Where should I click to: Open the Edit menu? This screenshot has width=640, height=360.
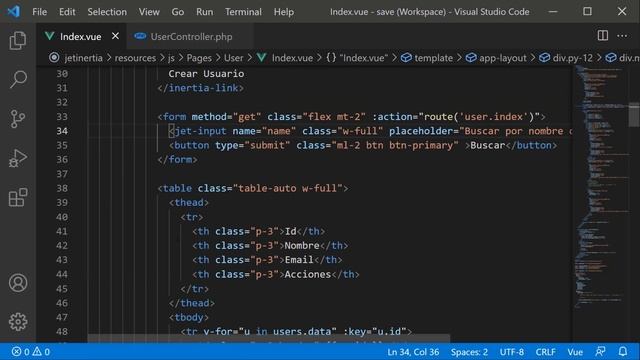[x=67, y=12]
